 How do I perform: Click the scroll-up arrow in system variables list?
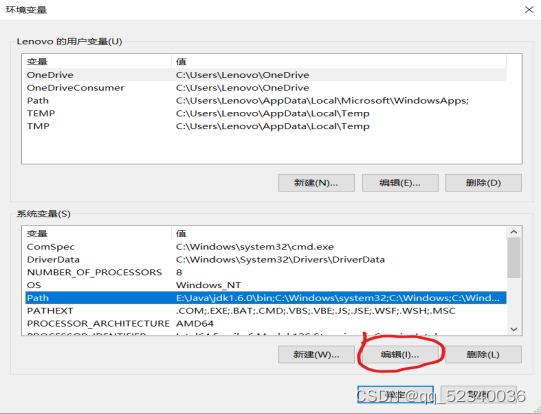click(x=514, y=232)
